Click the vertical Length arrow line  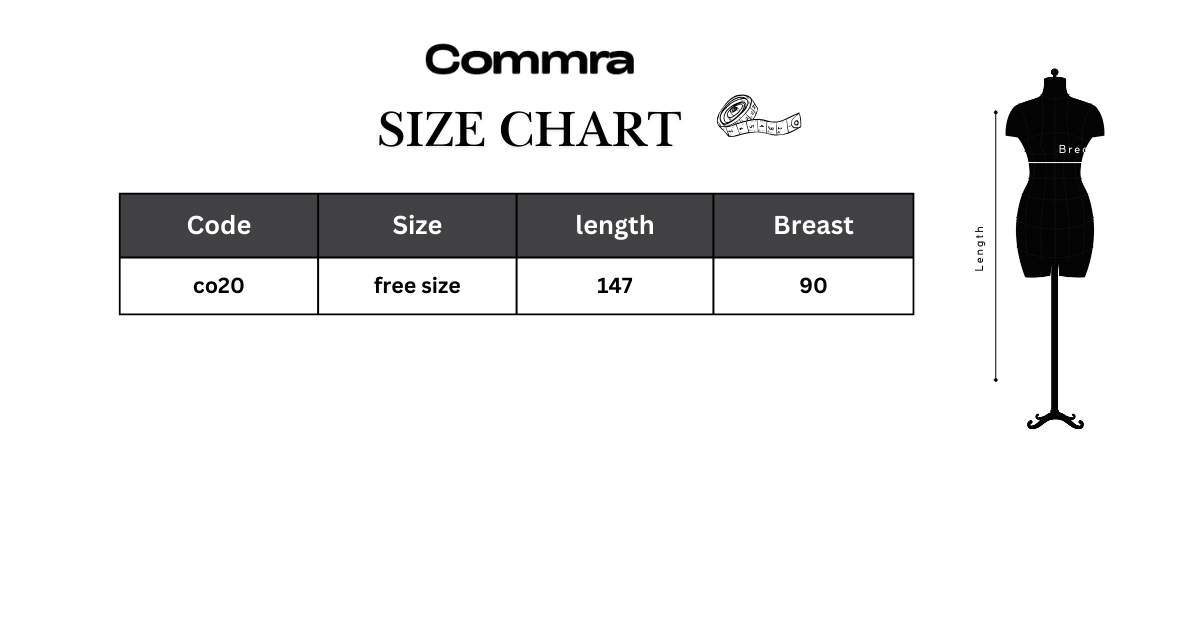pyautogui.click(x=996, y=246)
